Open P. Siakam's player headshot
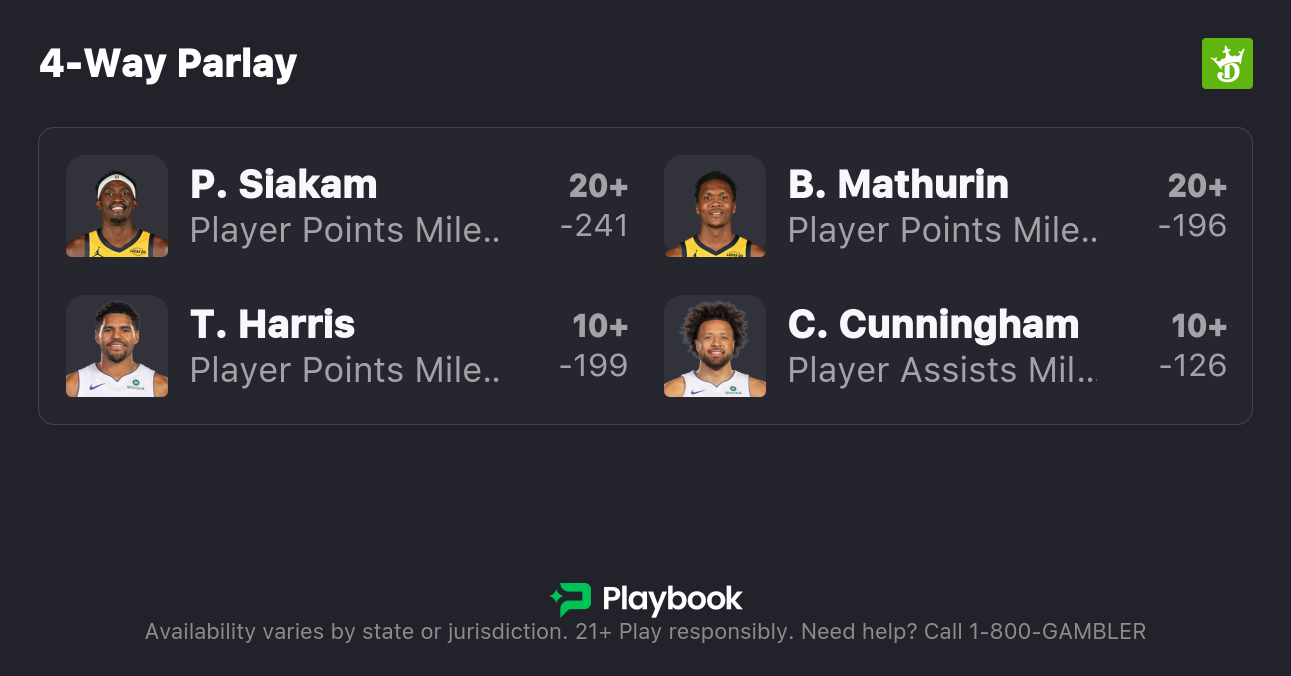Viewport: 1291px width, 676px height. [117, 206]
